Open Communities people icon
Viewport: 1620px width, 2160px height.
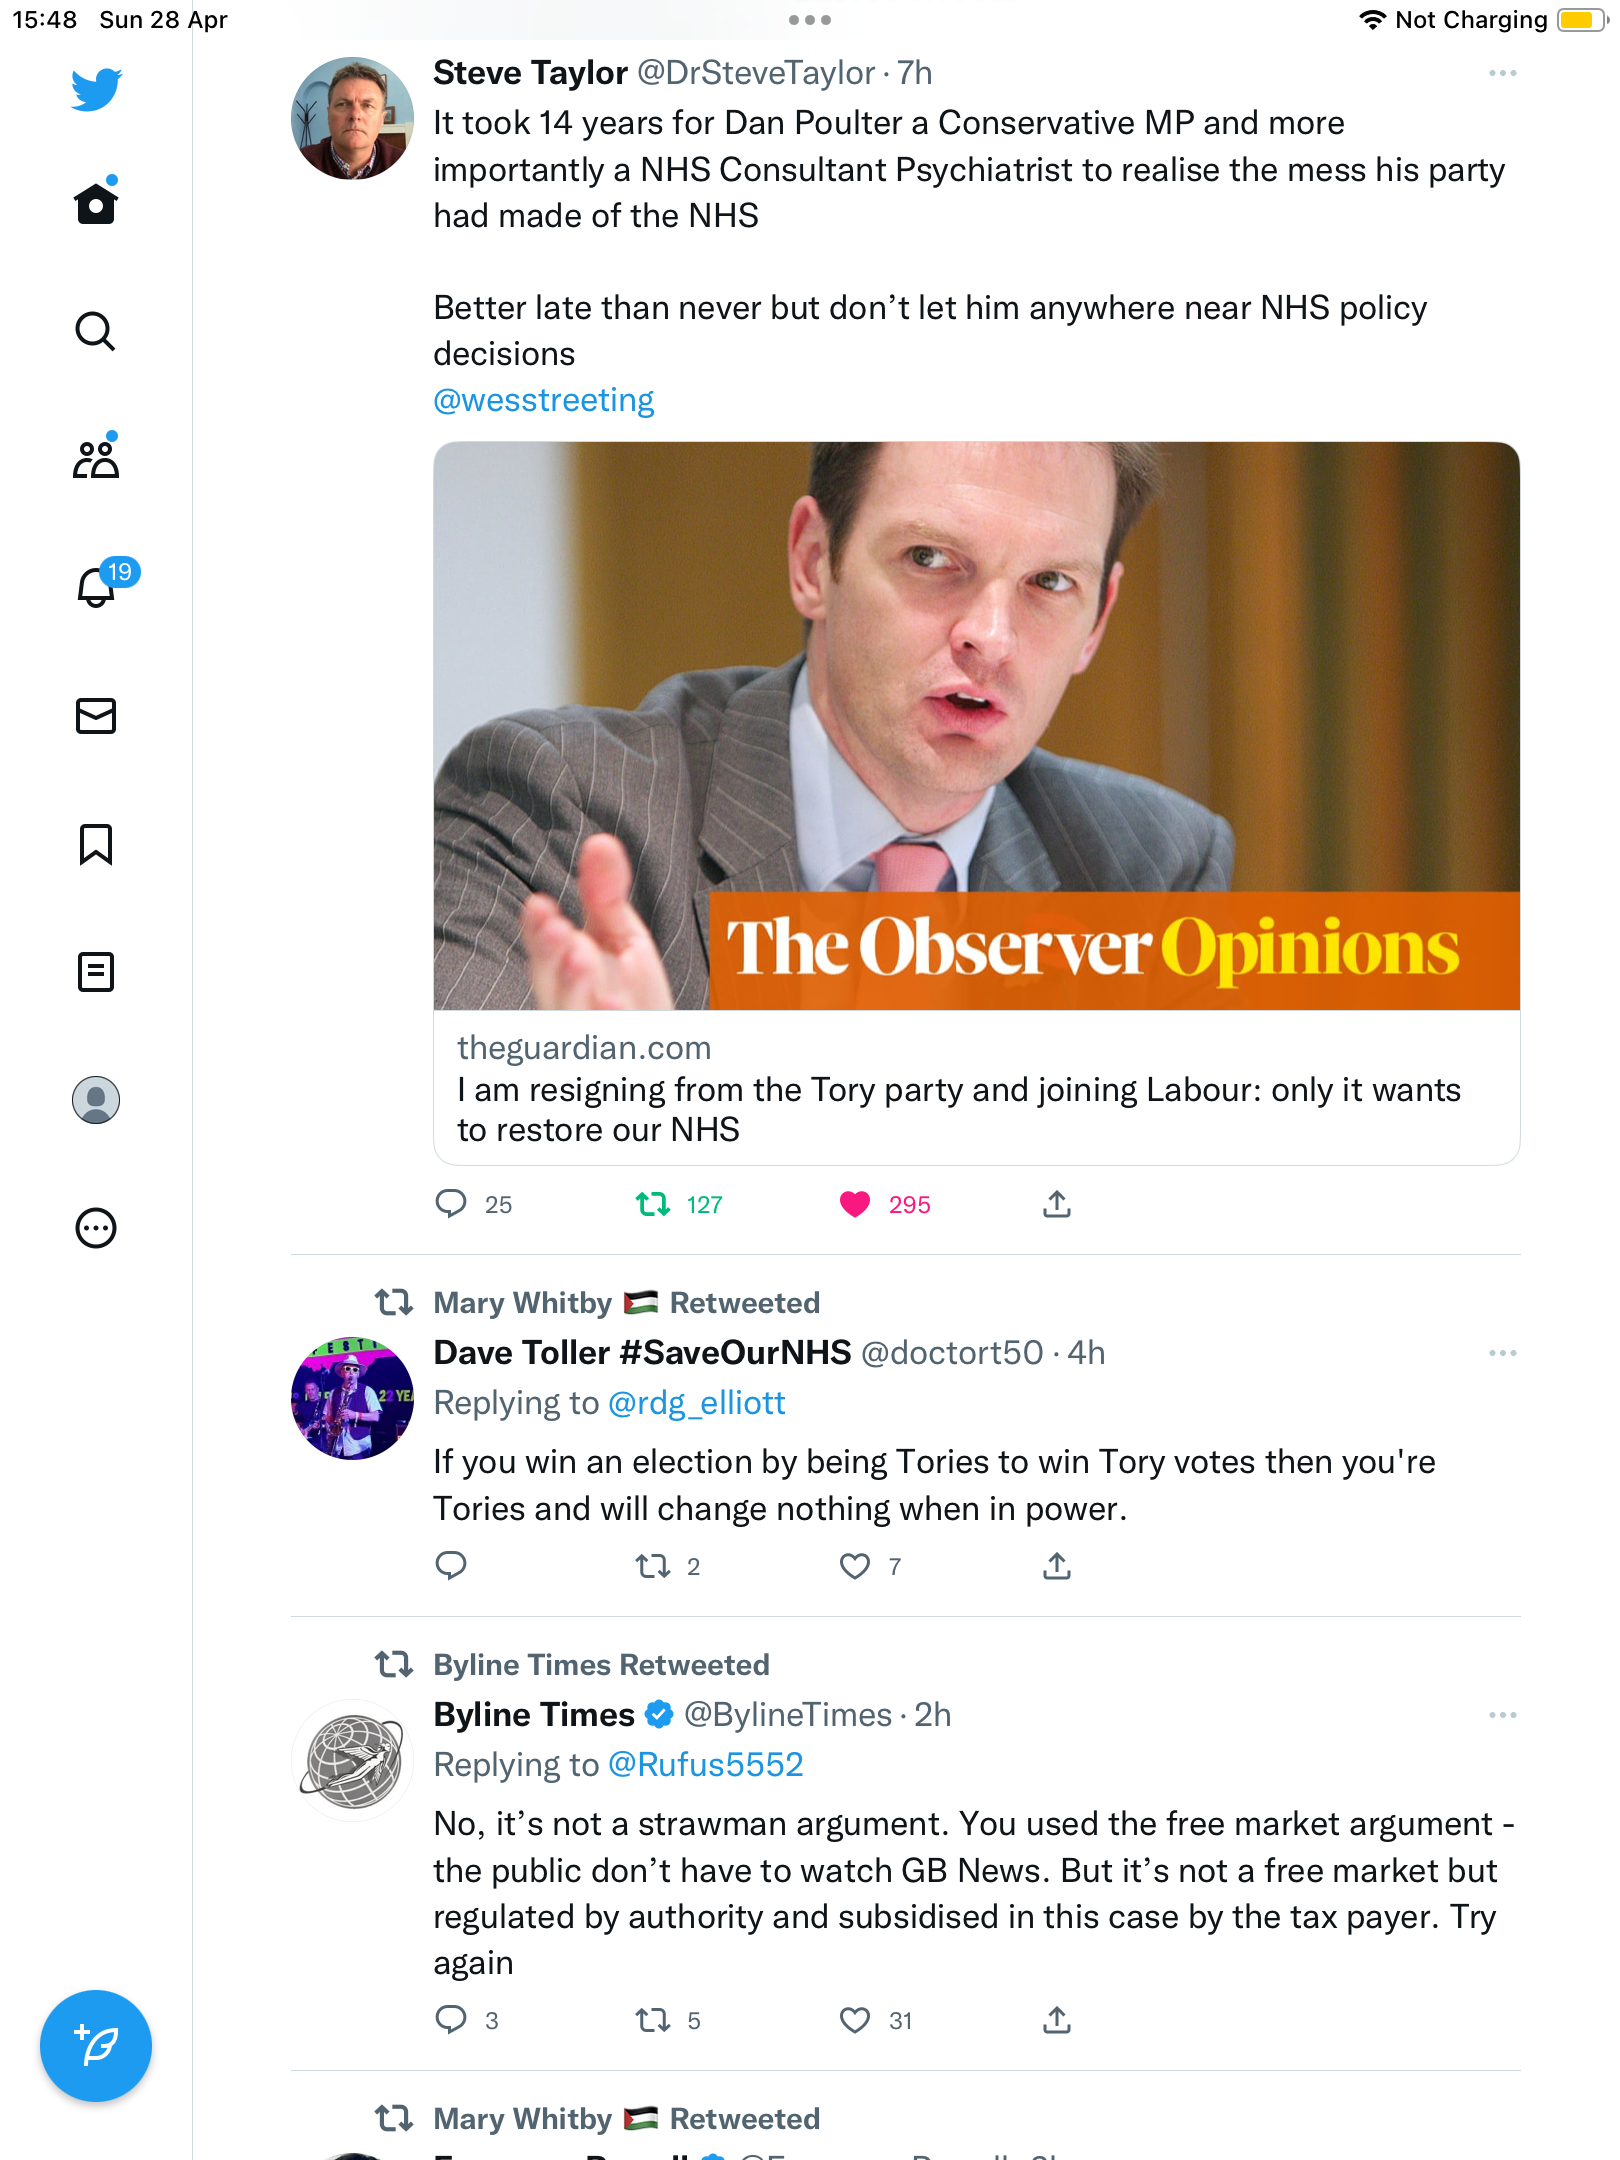96,458
